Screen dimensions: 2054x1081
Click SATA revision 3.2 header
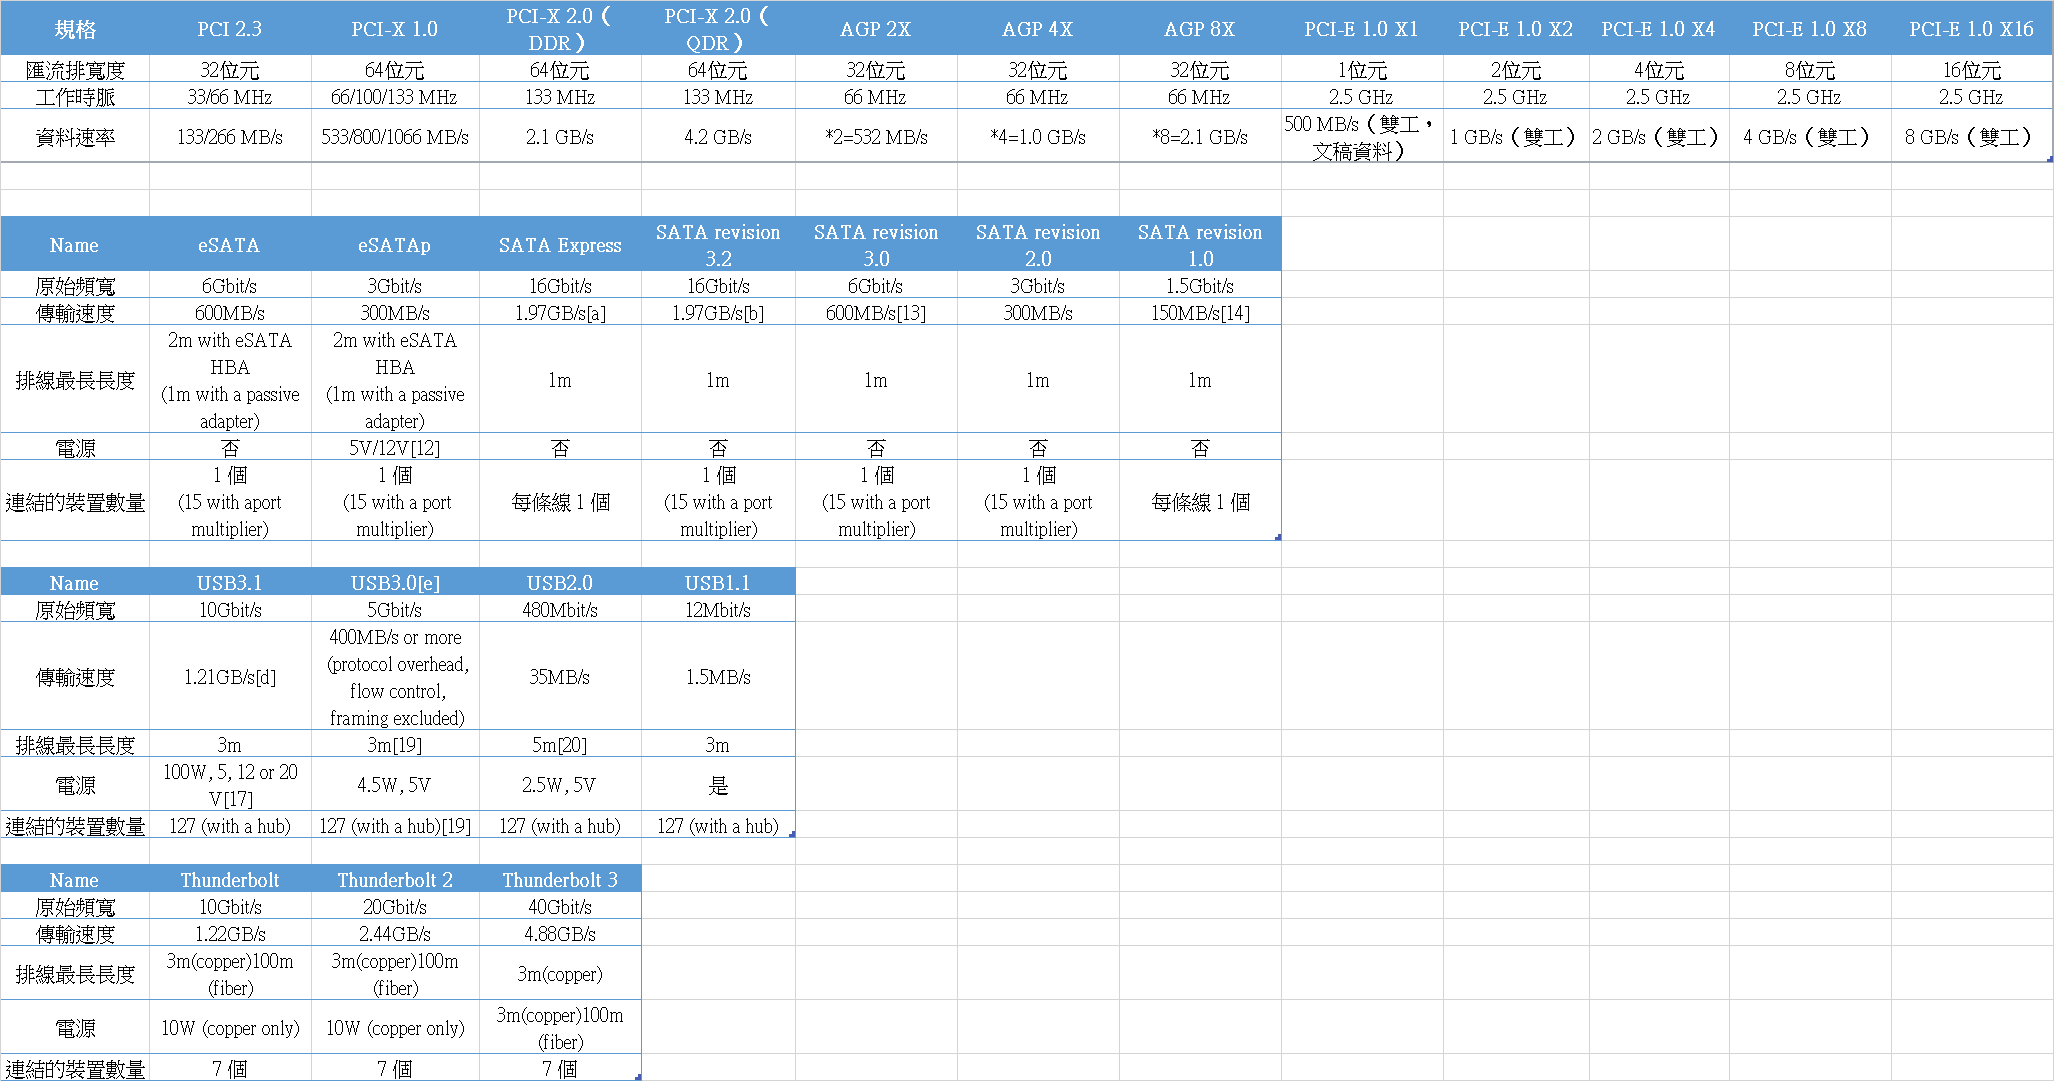(718, 244)
